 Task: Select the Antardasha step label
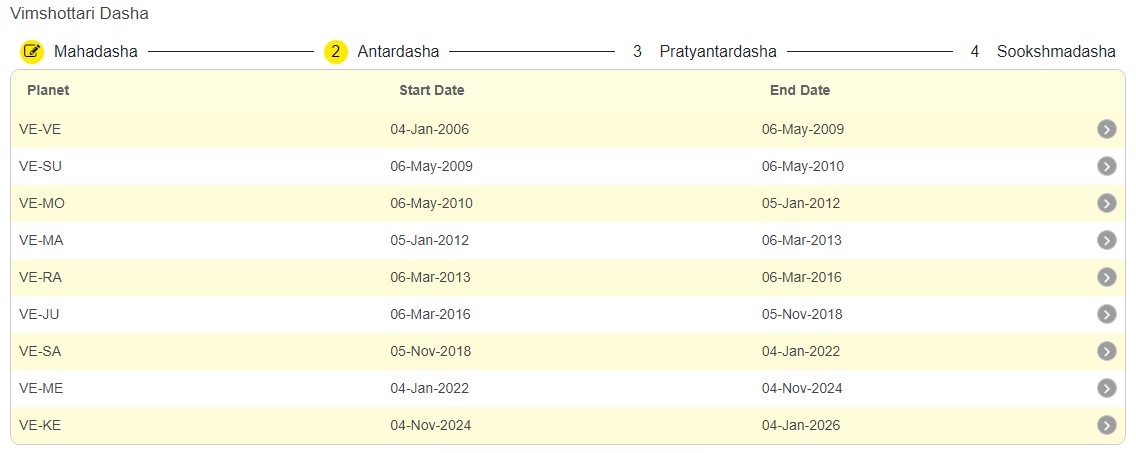pyautogui.click(x=398, y=51)
